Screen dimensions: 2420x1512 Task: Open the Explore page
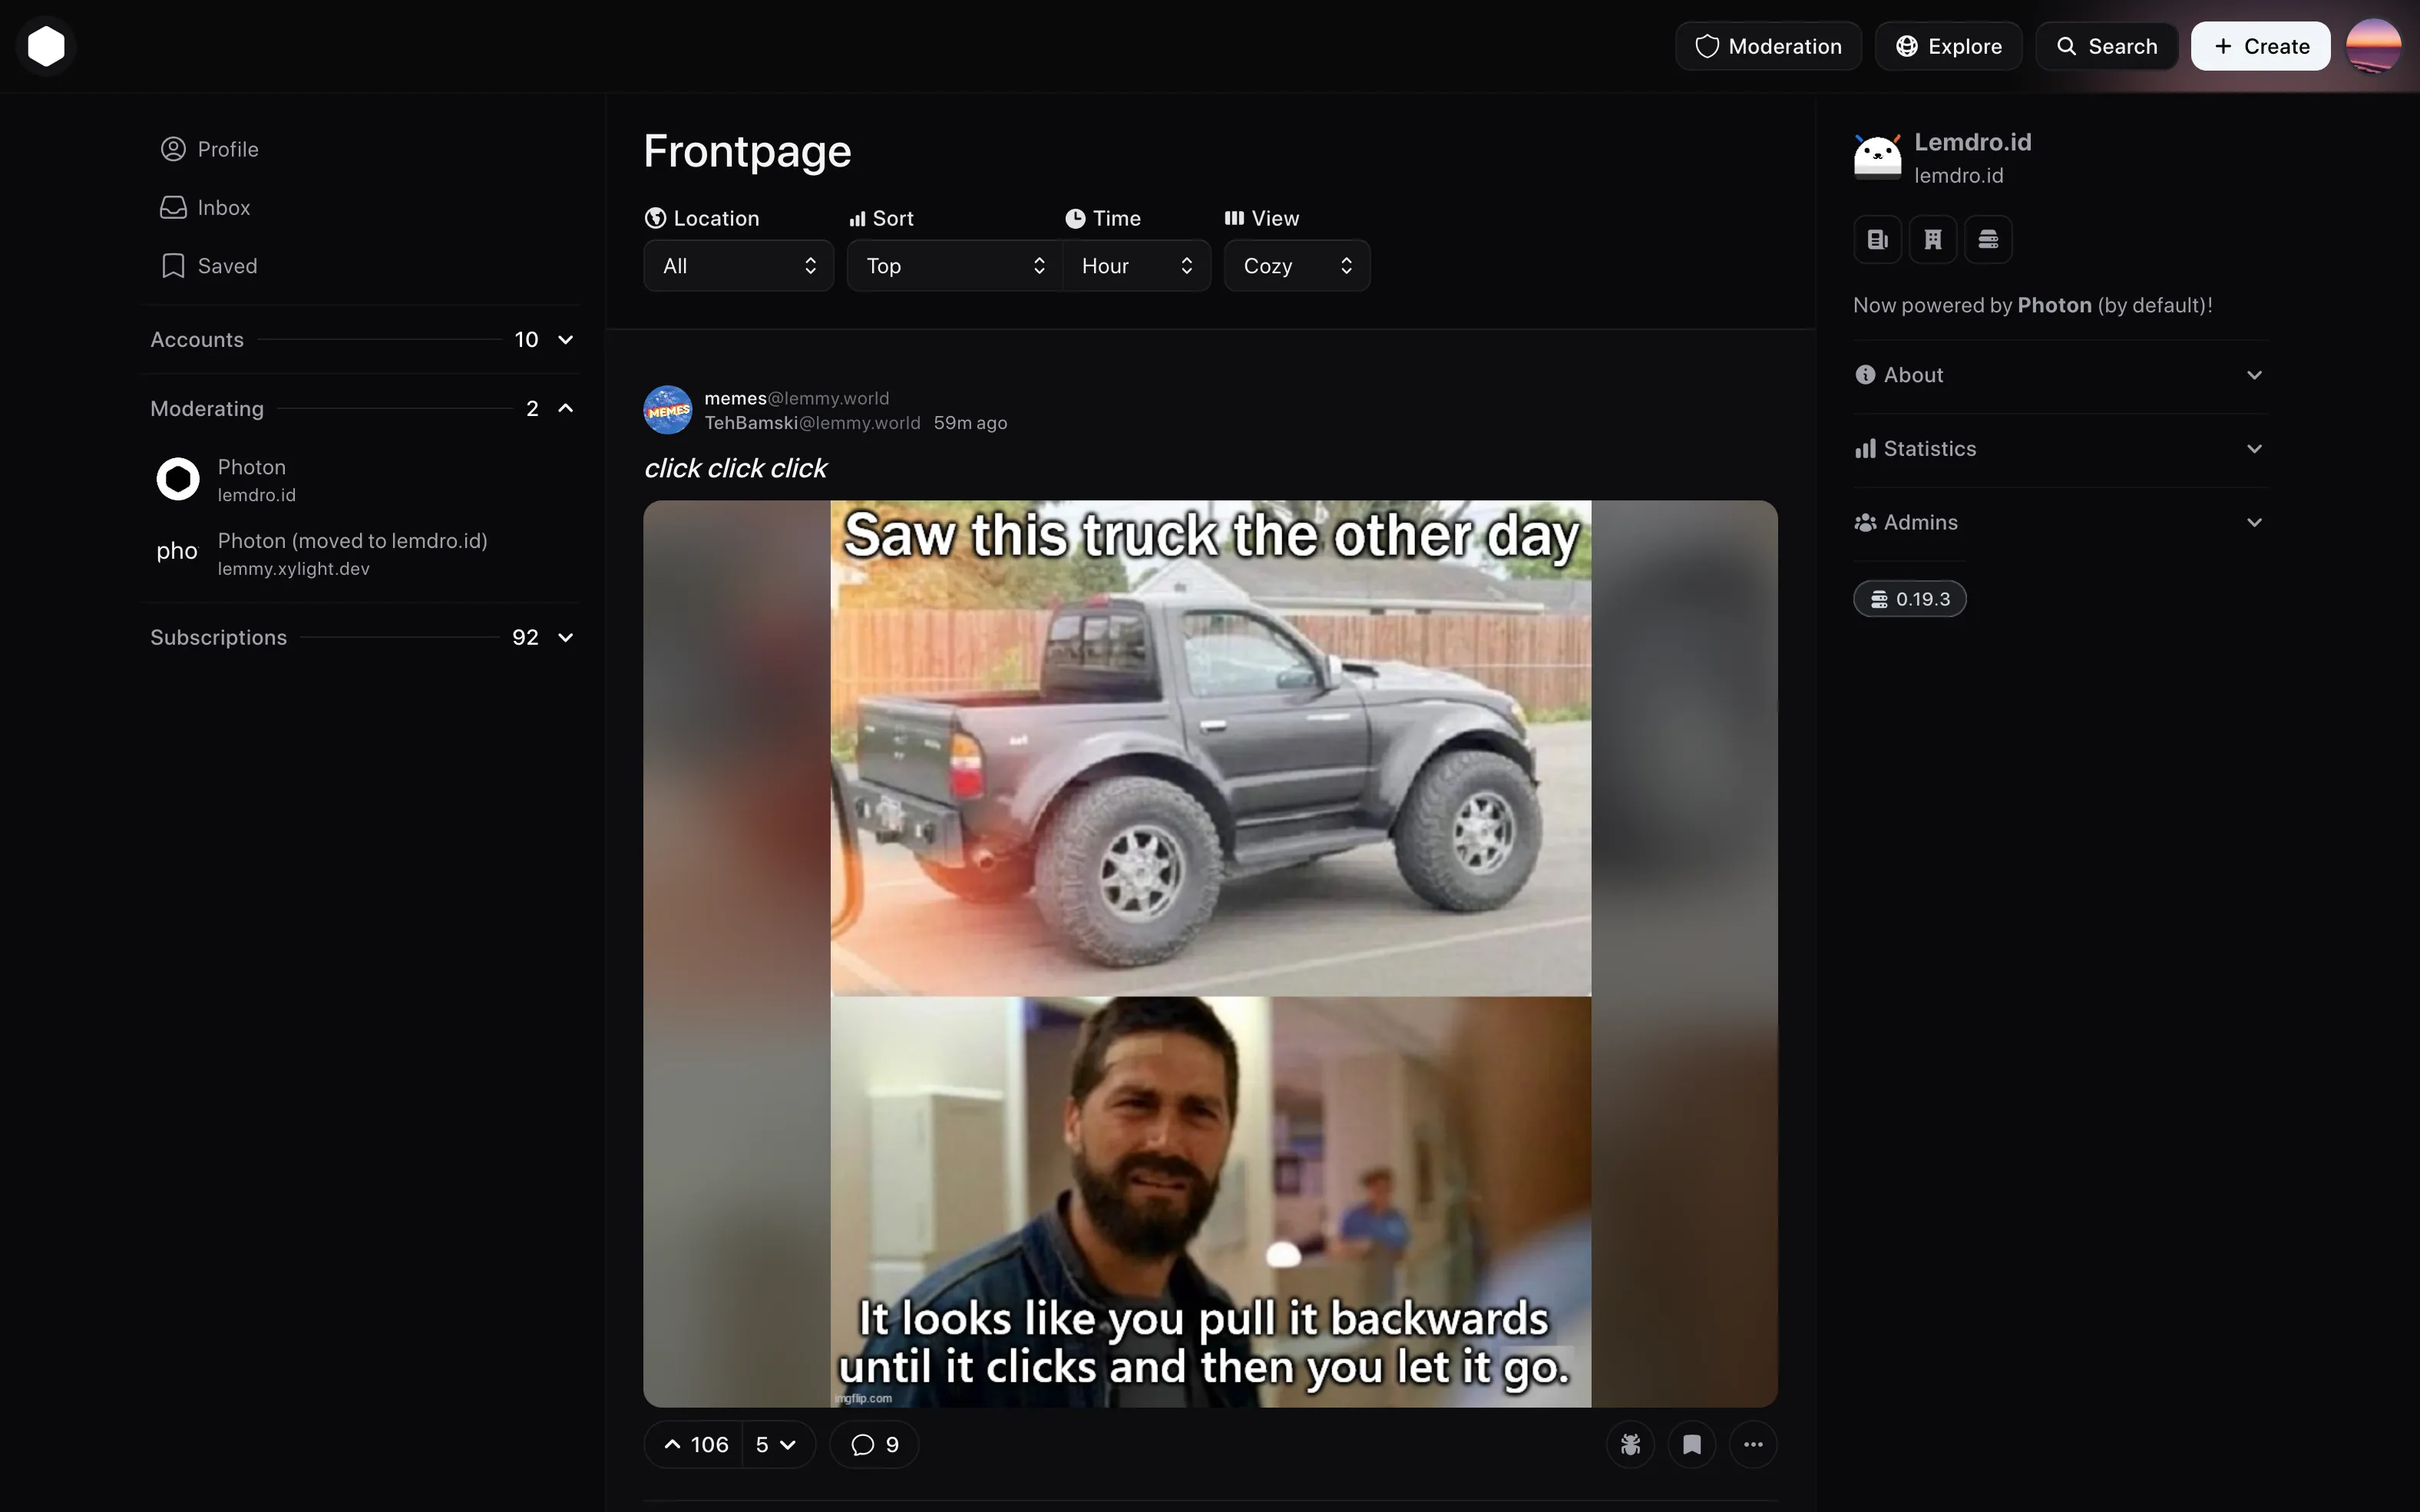pos(1948,46)
